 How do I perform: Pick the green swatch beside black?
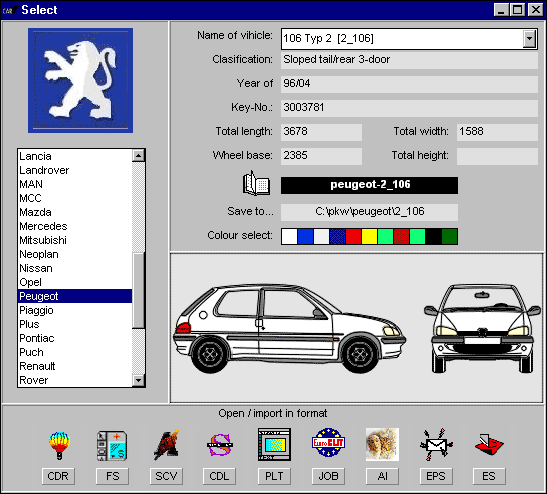(418, 237)
